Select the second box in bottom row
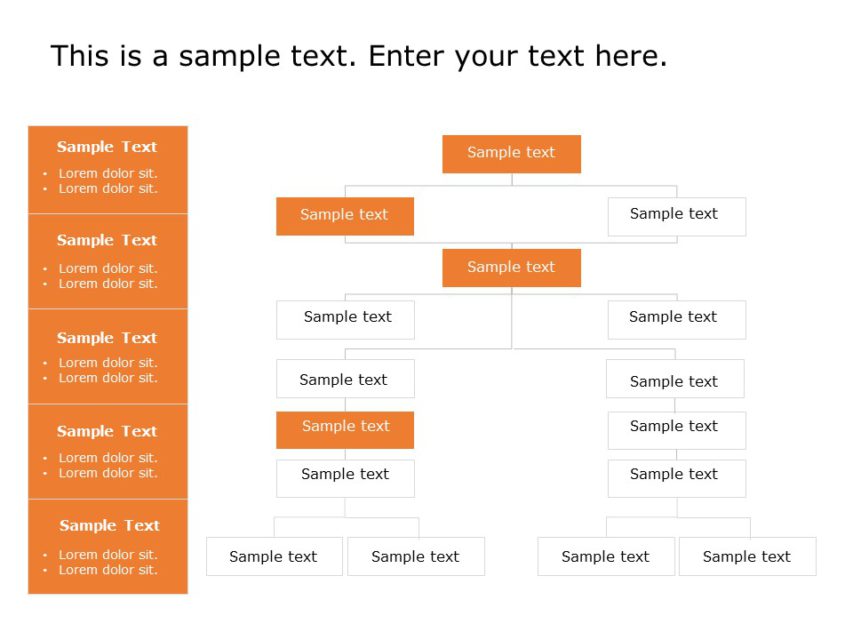The width and height of the screenshot is (853, 640). pyautogui.click(x=416, y=556)
